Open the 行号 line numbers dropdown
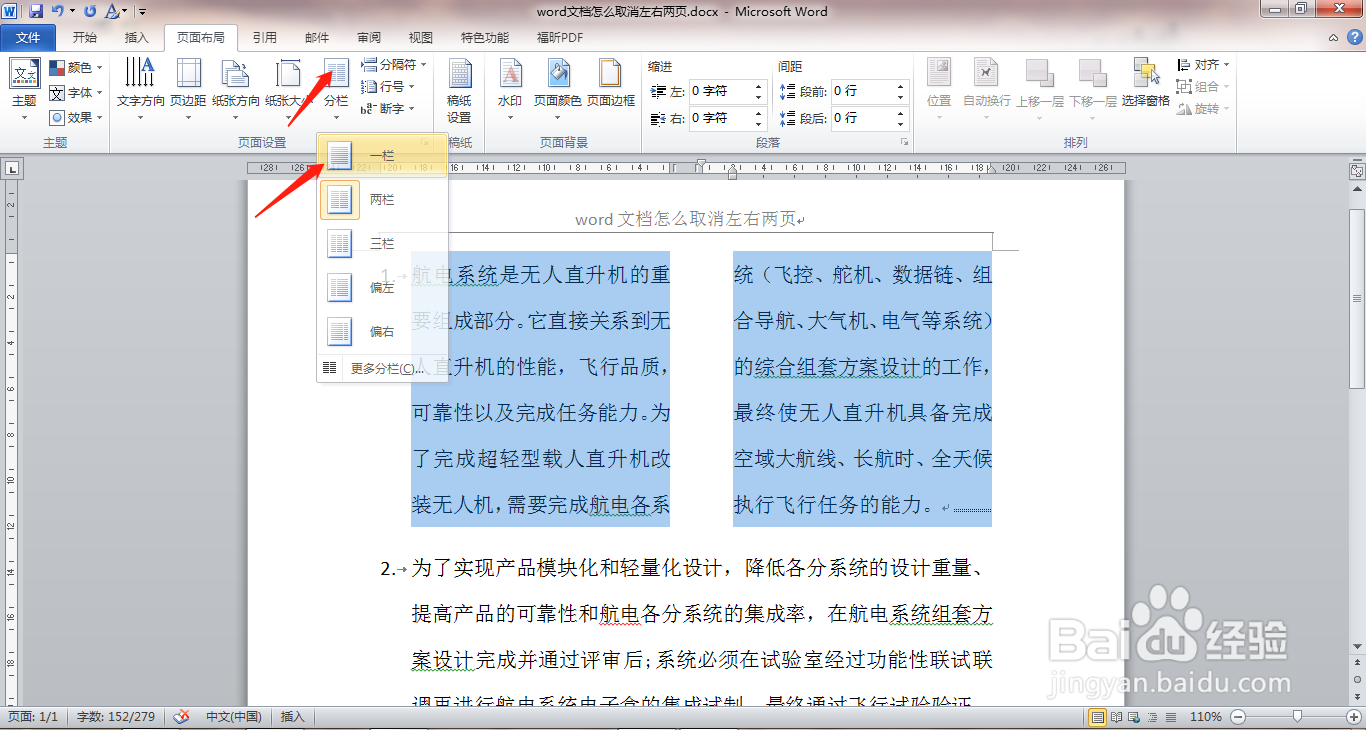Image resolution: width=1366 pixels, height=730 pixels. (387, 87)
